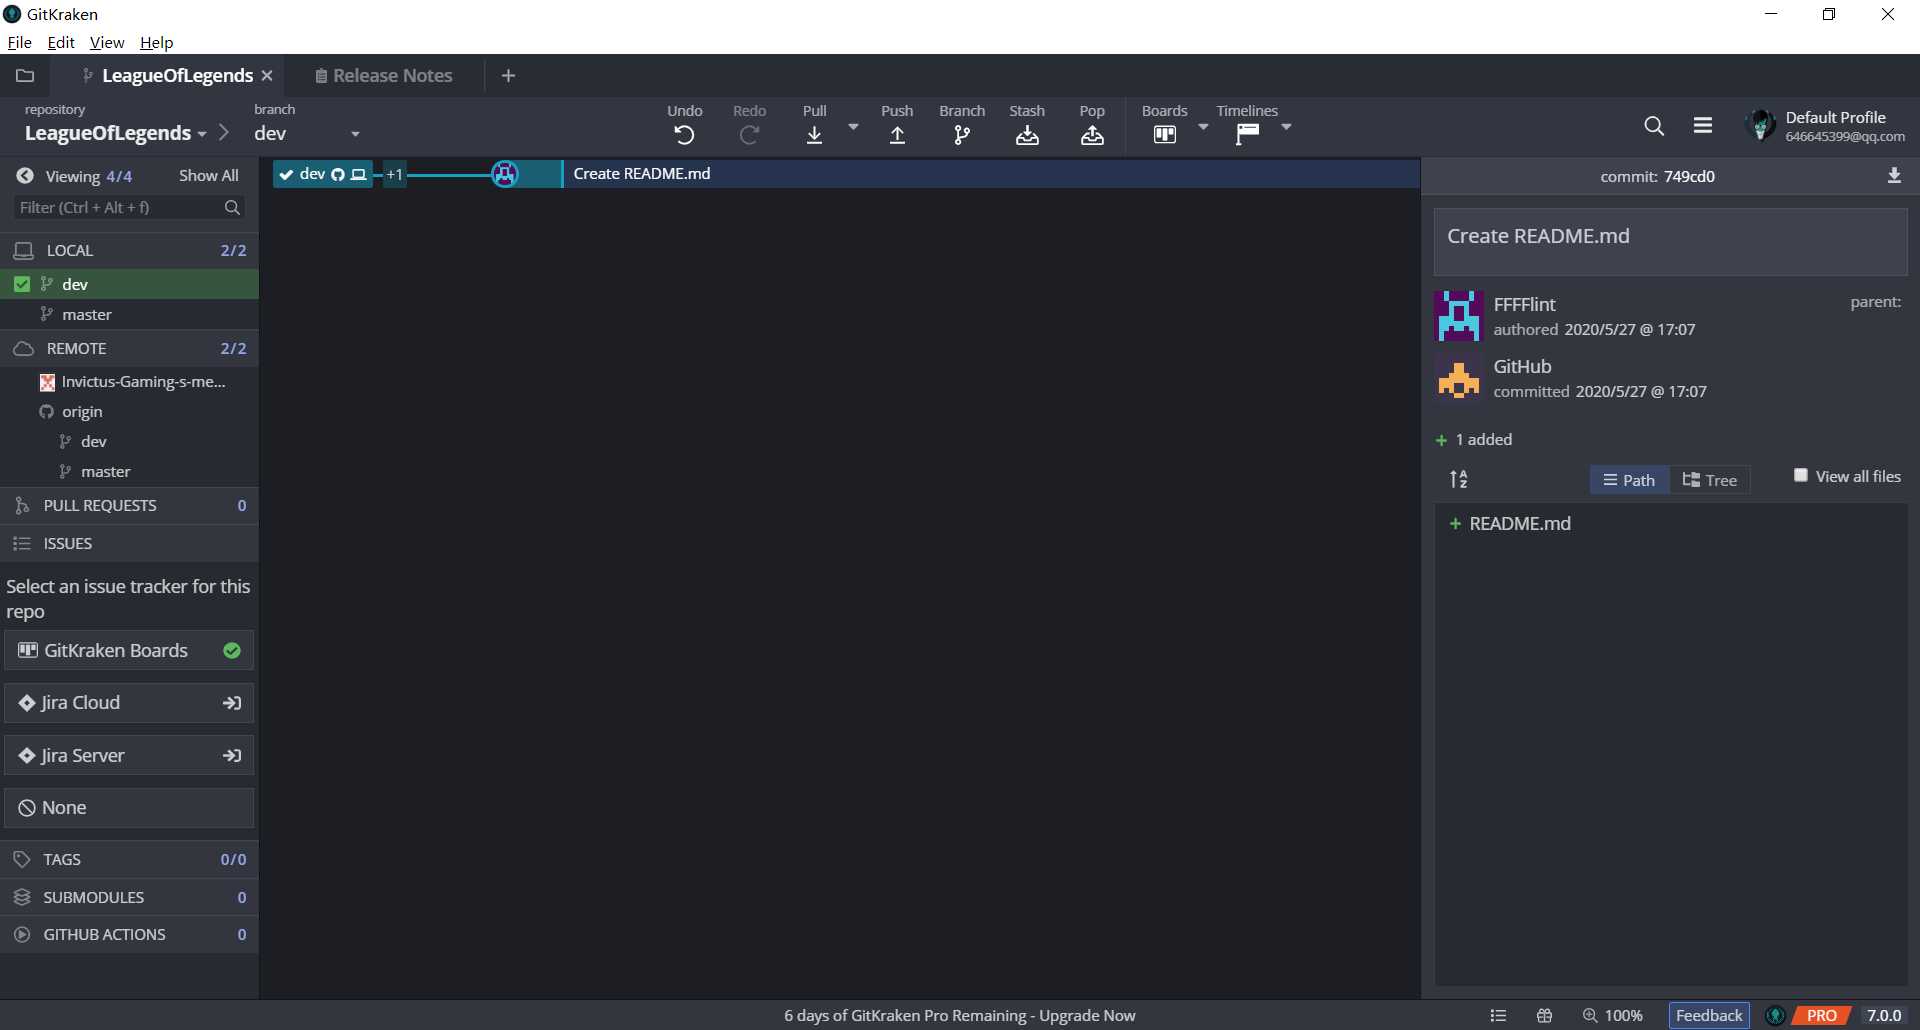Open the Boards toolbar icon
The height and width of the screenshot is (1030, 1920).
pyautogui.click(x=1165, y=135)
